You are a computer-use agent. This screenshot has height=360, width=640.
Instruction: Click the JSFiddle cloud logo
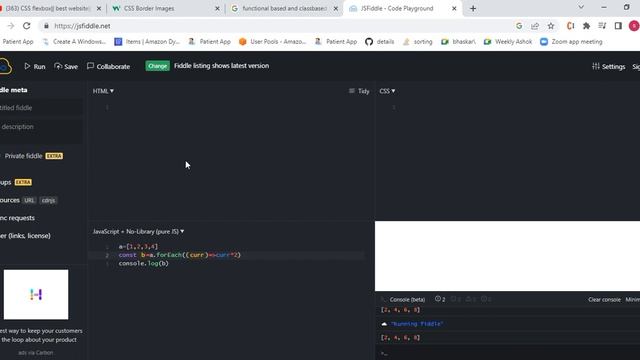pos(5,66)
